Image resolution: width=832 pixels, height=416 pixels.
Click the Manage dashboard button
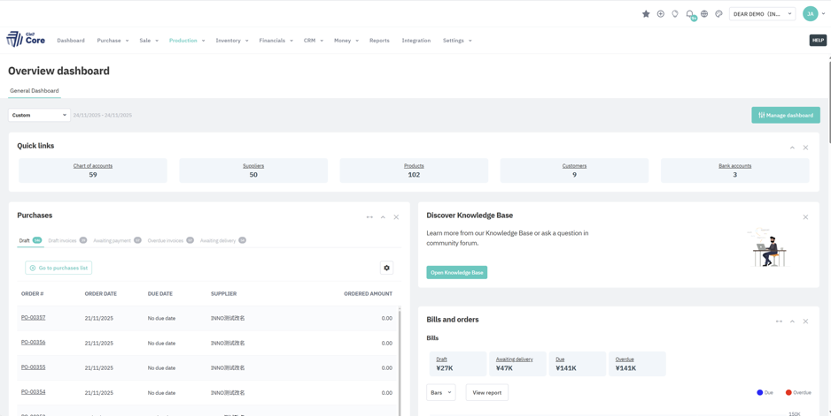coord(785,115)
